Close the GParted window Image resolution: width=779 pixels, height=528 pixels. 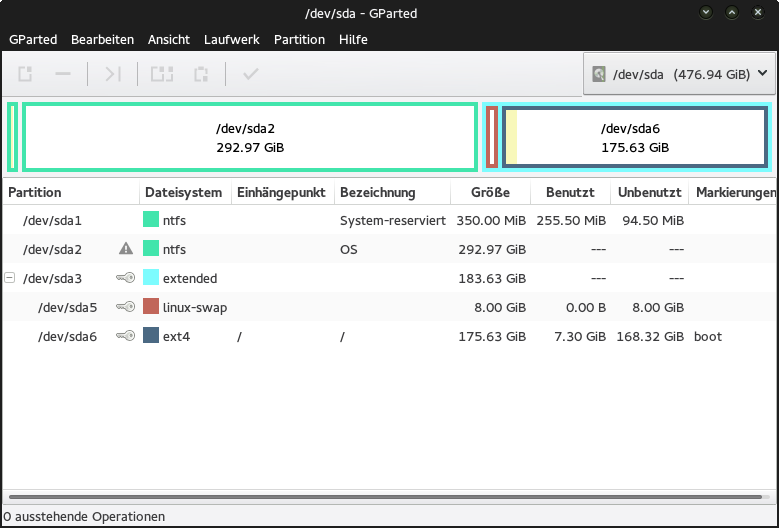coord(758,12)
